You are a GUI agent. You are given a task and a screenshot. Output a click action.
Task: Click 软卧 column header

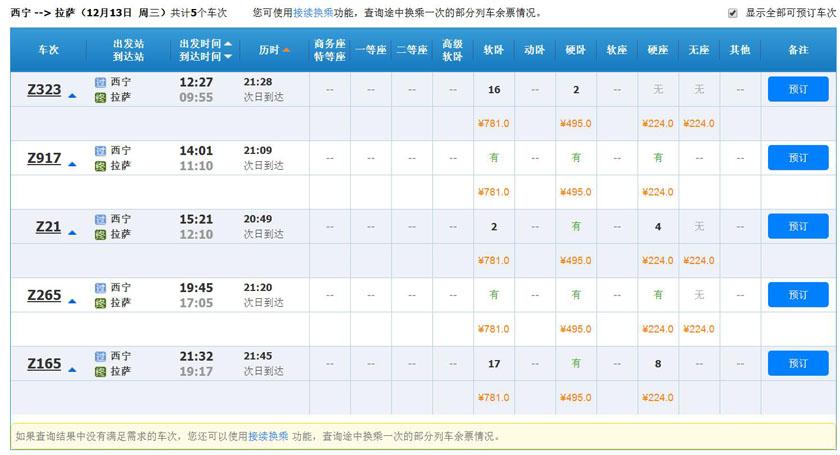pyautogui.click(x=493, y=50)
